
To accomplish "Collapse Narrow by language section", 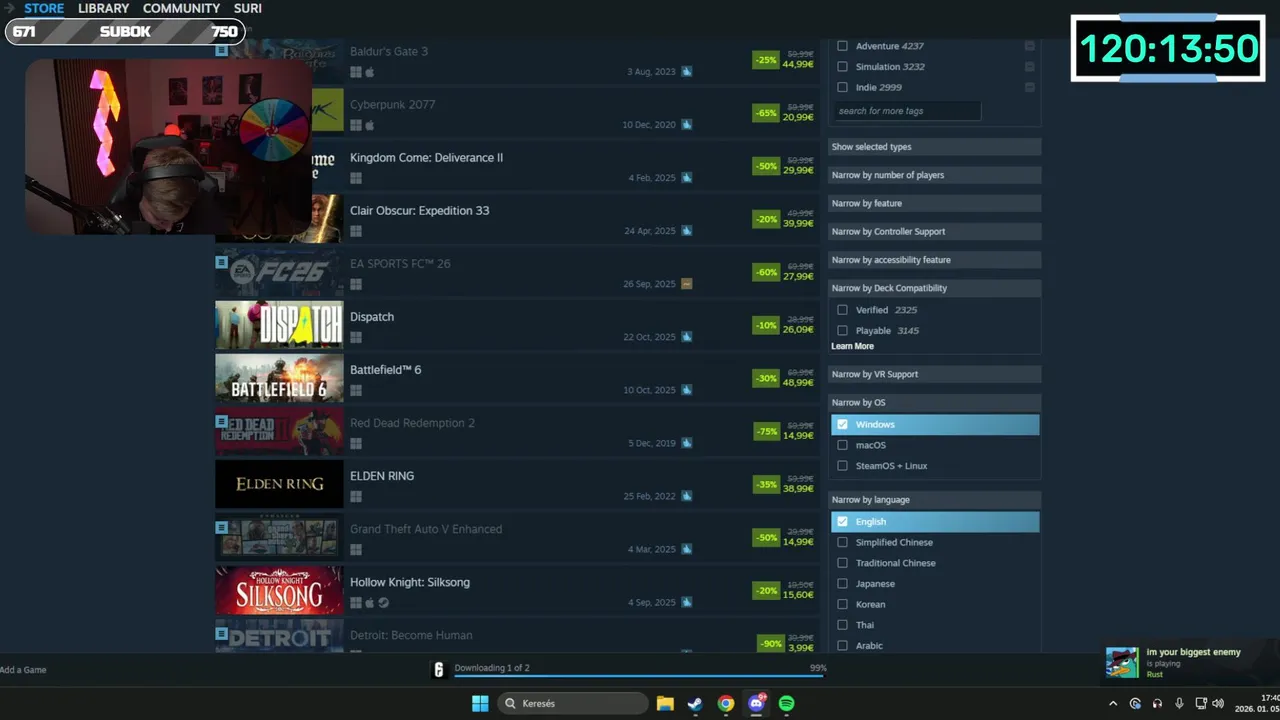I will (x=934, y=499).
